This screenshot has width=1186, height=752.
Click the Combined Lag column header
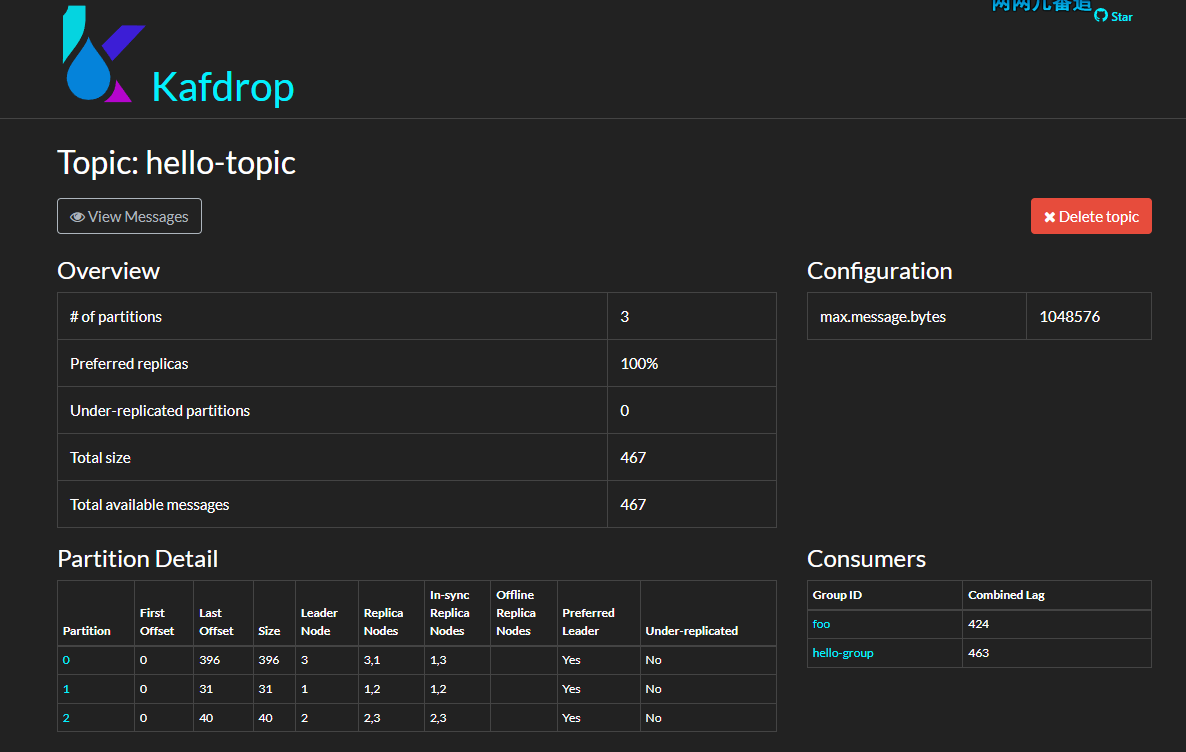(x=1006, y=595)
